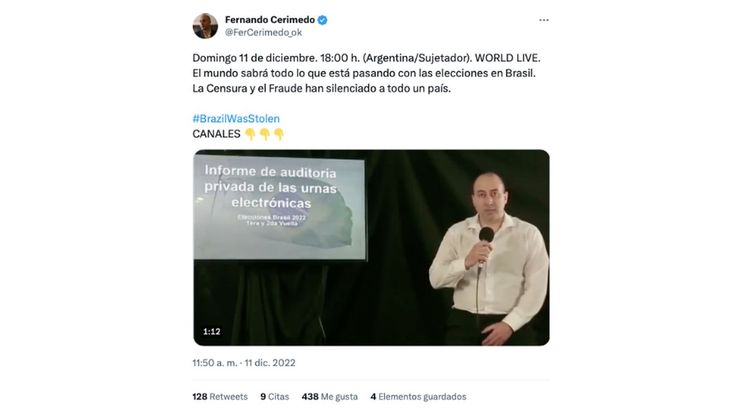Click the first pointing-down emoji
Image resolution: width=730 pixels, height=411 pixels.
pos(250,135)
